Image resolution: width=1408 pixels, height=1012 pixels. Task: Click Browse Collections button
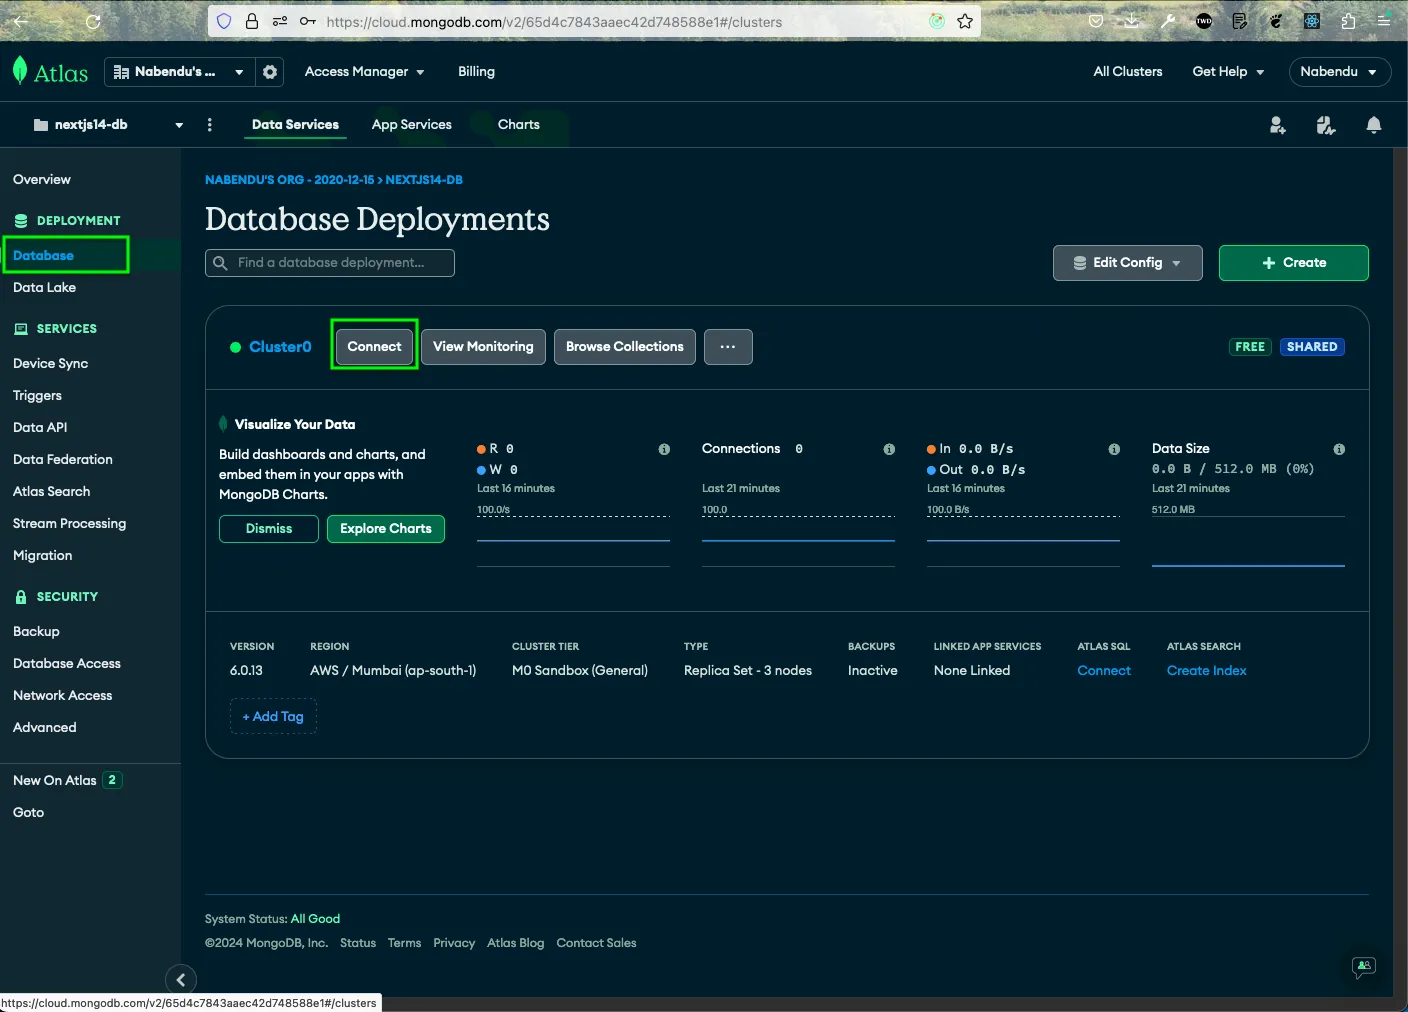tap(625, 347)
